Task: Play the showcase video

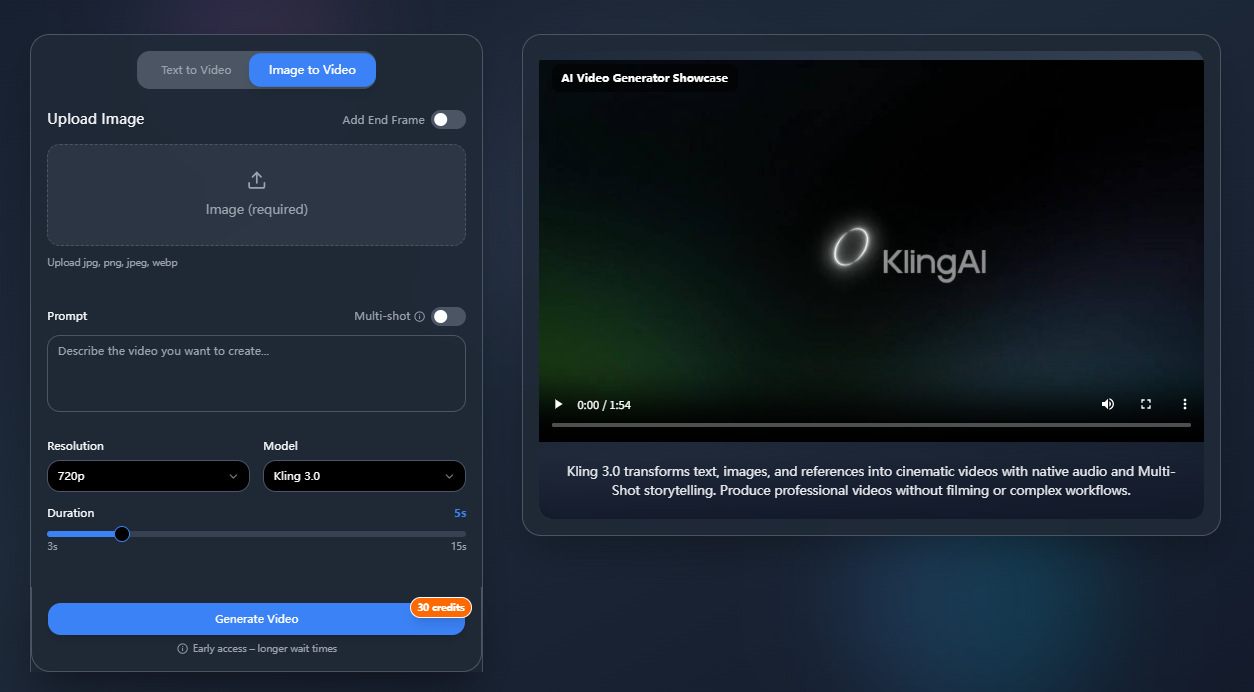Action: tap(558, 404)
